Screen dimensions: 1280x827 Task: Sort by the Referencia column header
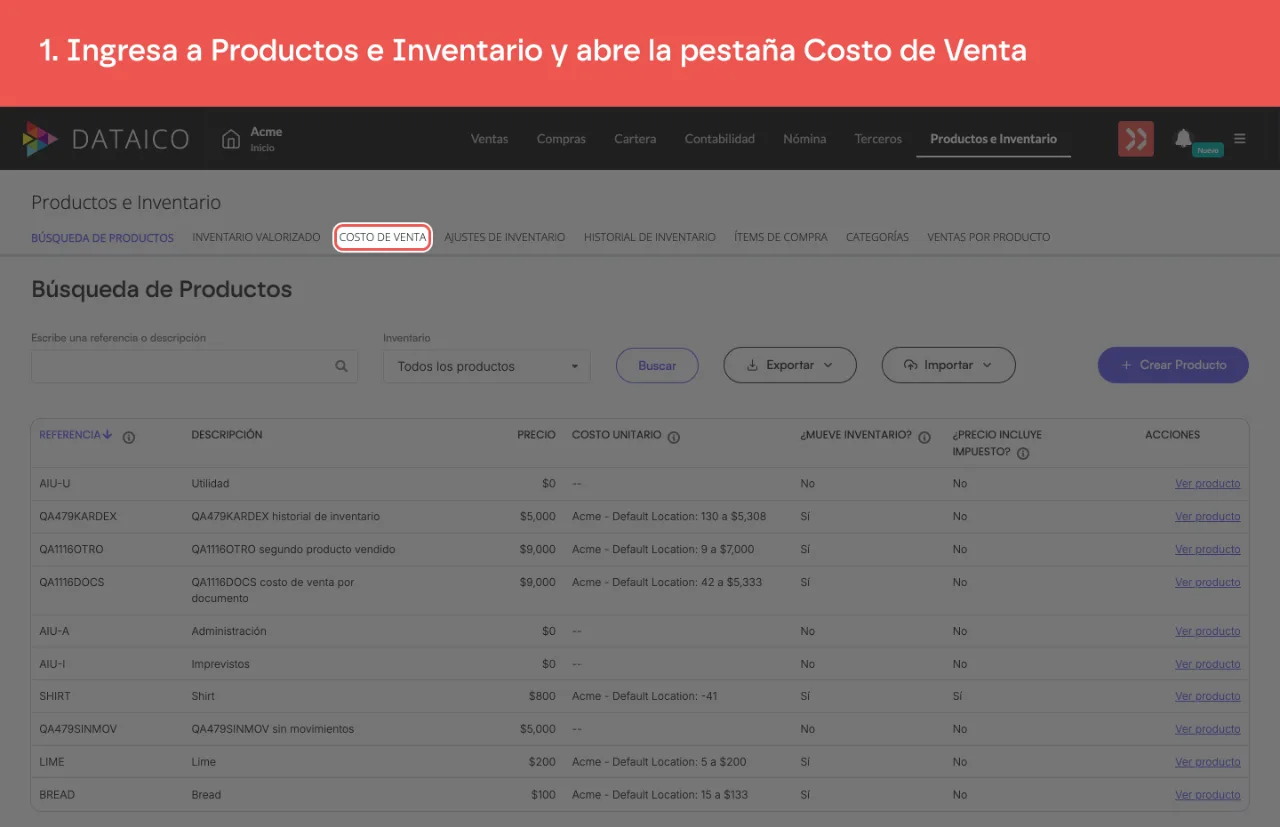(x=75, y=435)
